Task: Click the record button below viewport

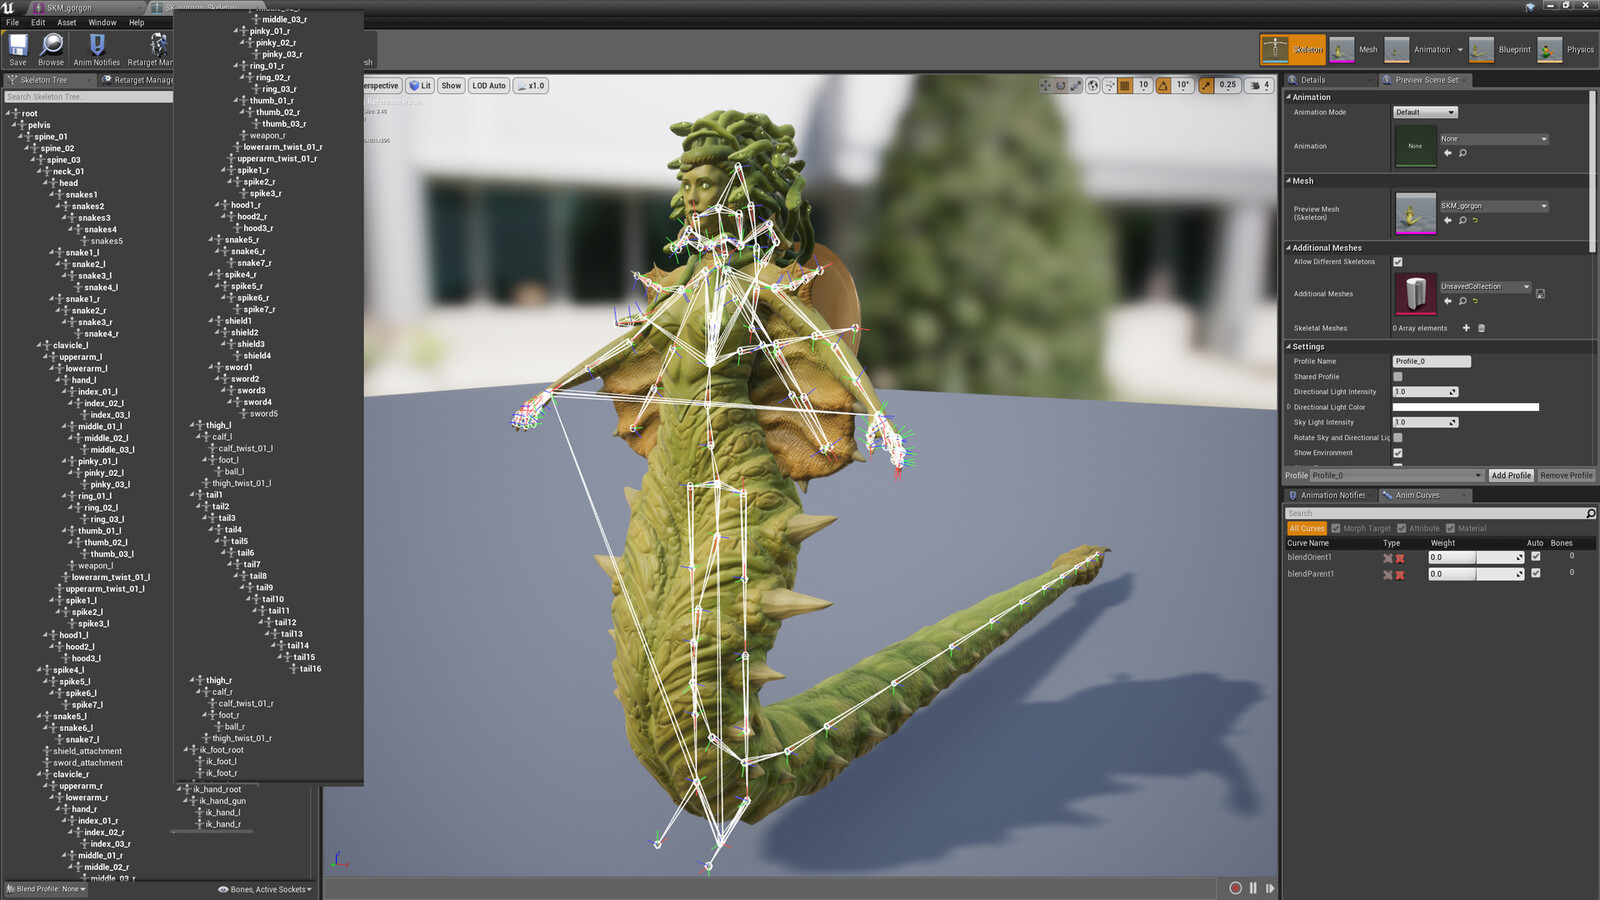Action: [1235, 888]
